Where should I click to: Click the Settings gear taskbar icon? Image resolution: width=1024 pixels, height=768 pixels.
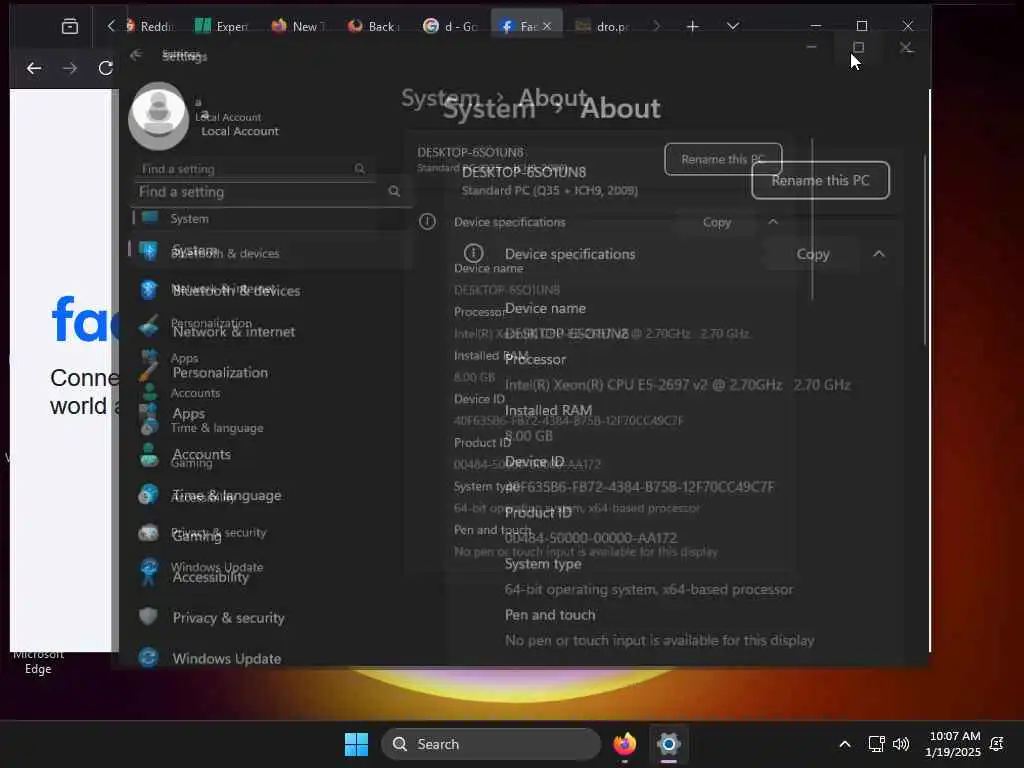coord(668,744)
